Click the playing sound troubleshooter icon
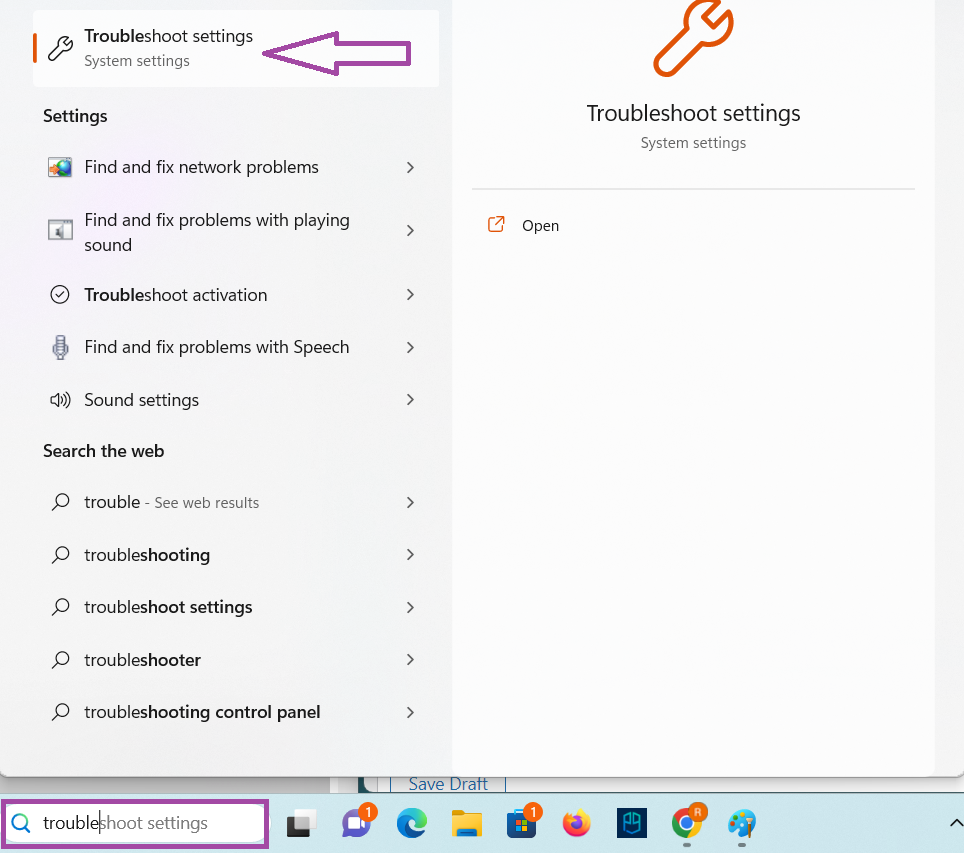964x853 pixels. pos(60,230)
